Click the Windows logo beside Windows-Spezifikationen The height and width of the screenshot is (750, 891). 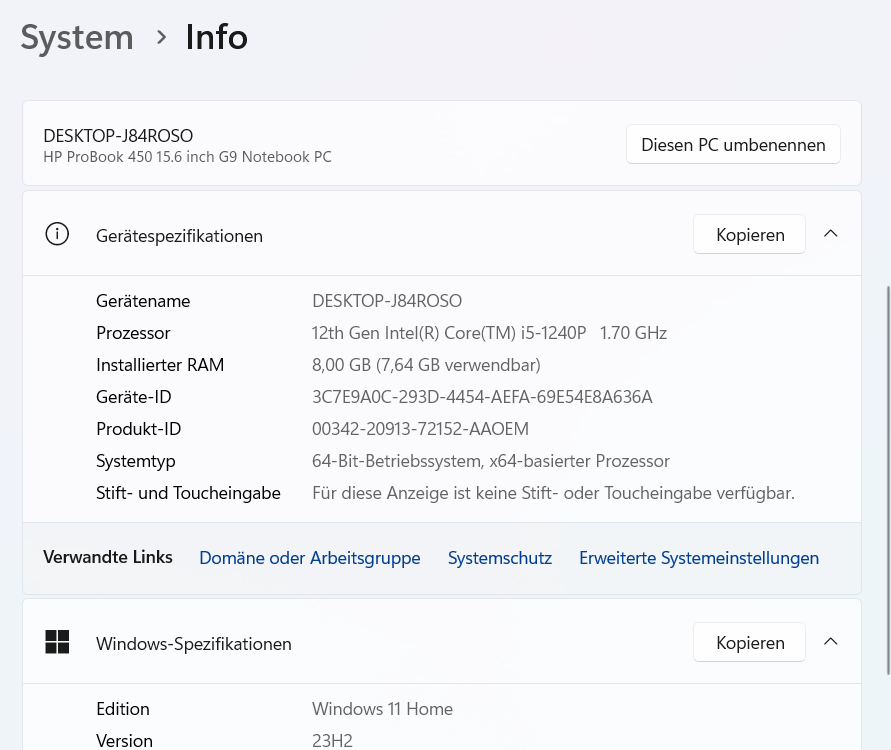(x=57, y=642)
